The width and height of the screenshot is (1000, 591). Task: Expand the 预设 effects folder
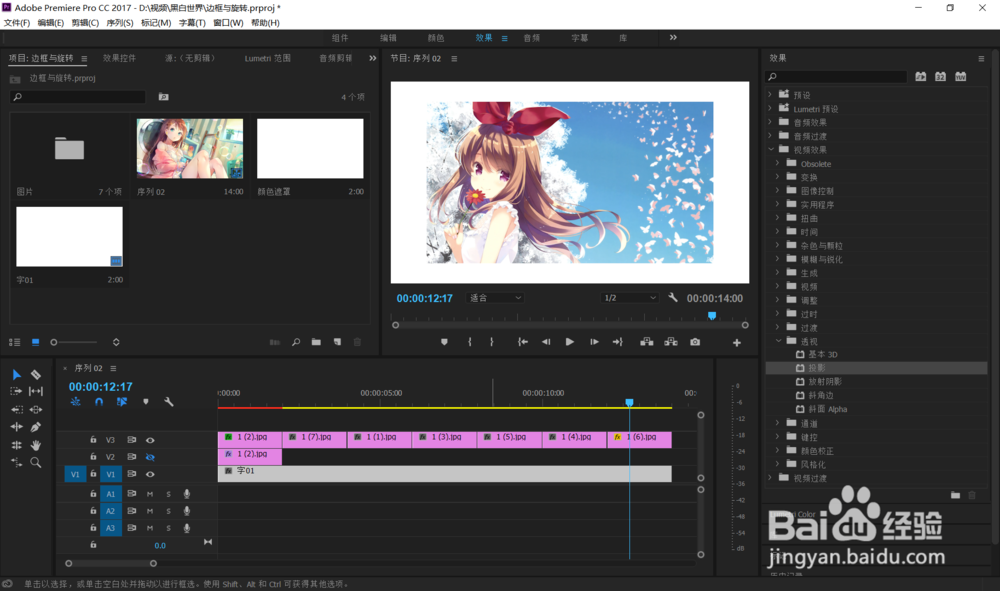tap(770, 94)
